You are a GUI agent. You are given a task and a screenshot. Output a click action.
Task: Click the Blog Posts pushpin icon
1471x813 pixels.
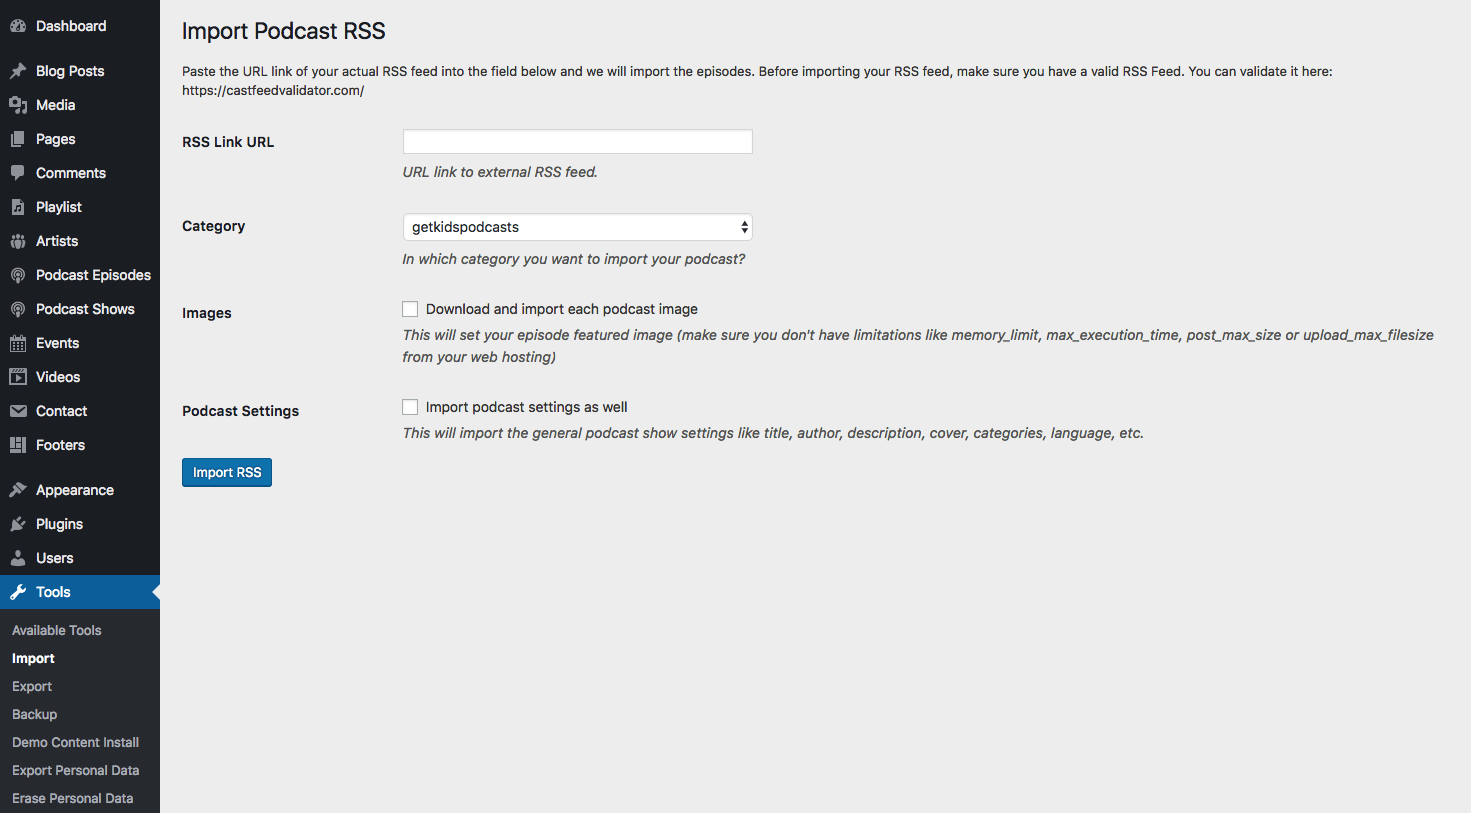click(18, 71)
